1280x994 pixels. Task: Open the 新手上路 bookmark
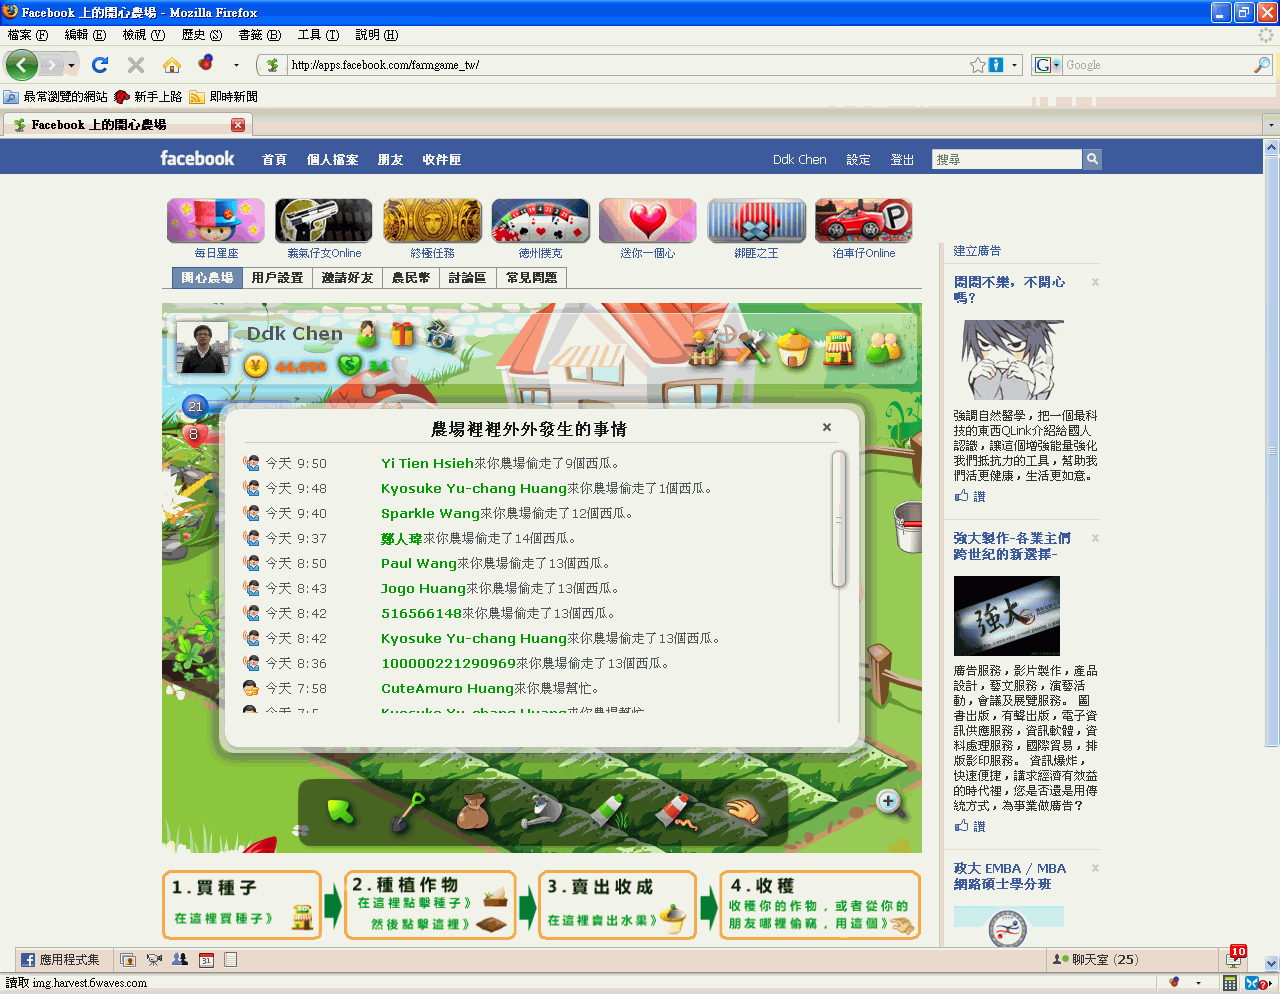click(x=148, y=97)
